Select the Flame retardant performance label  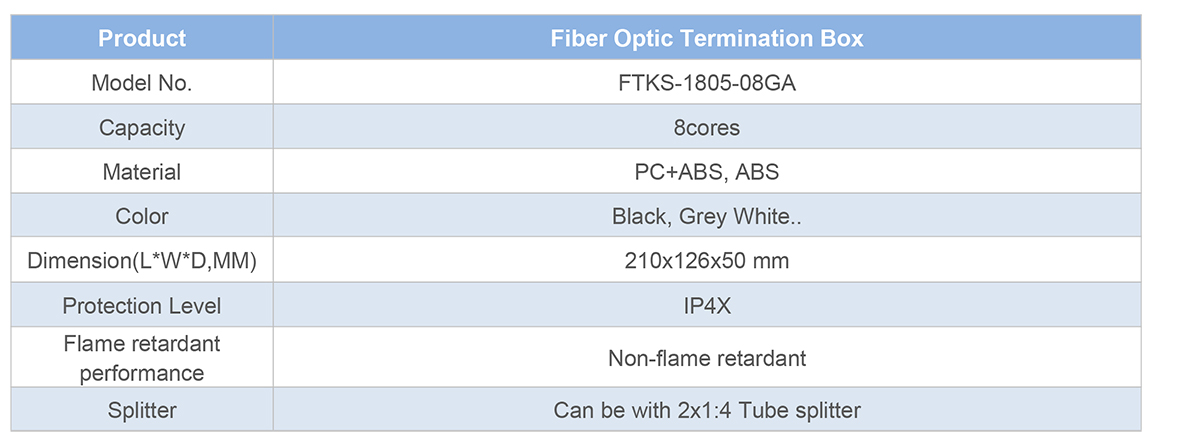tap(142, 358)
